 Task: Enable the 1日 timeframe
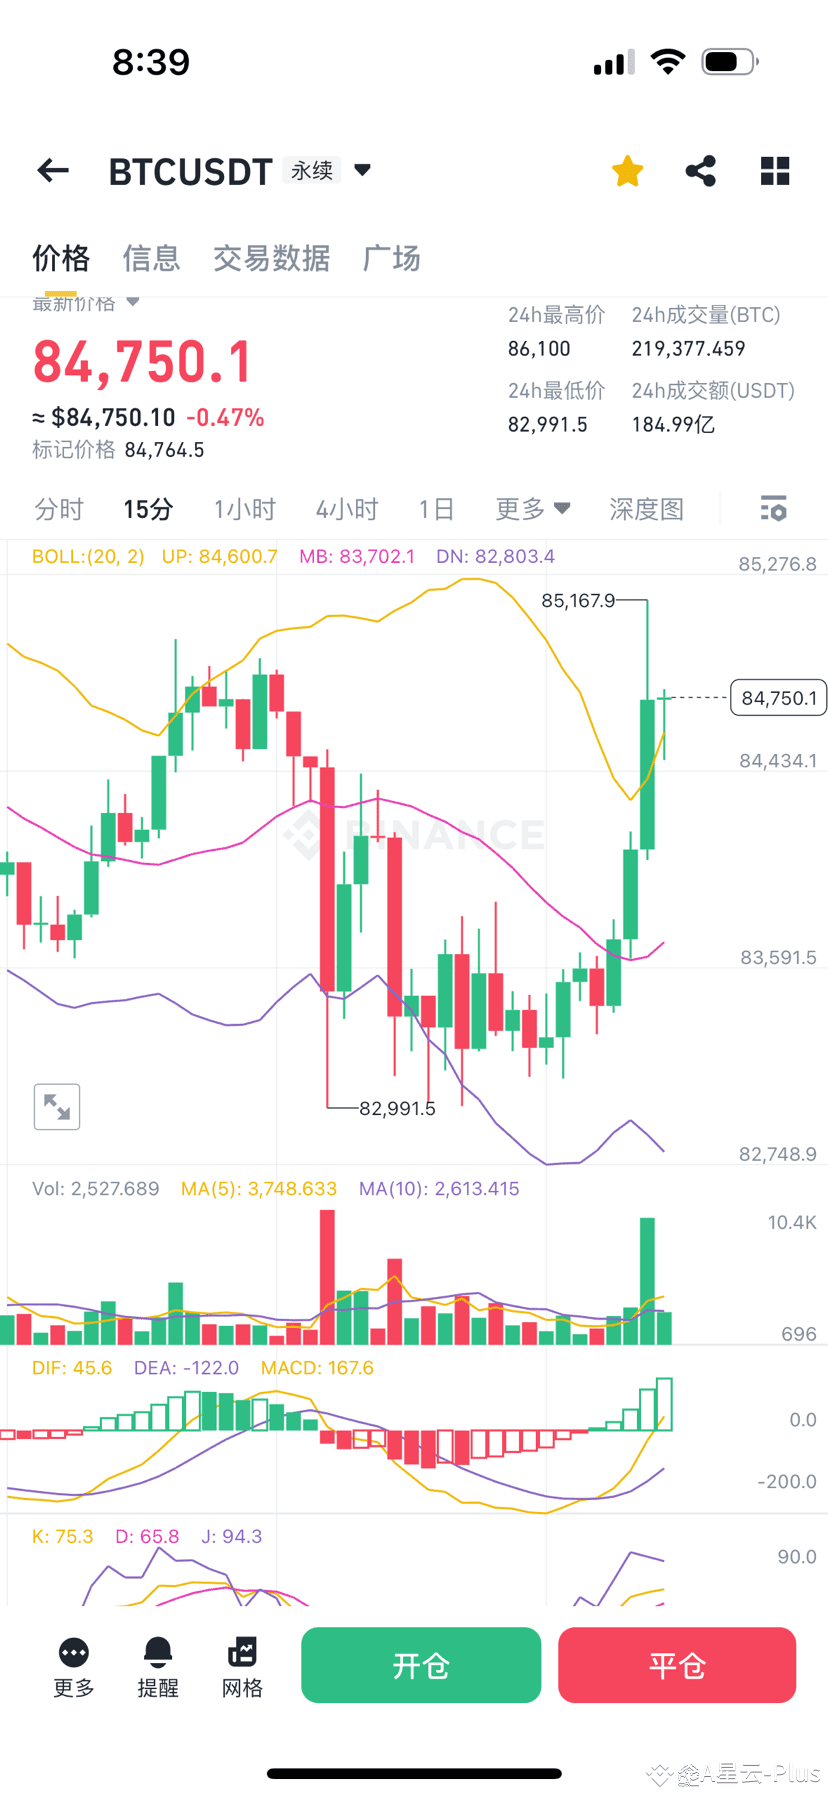(x=437, y=509)
